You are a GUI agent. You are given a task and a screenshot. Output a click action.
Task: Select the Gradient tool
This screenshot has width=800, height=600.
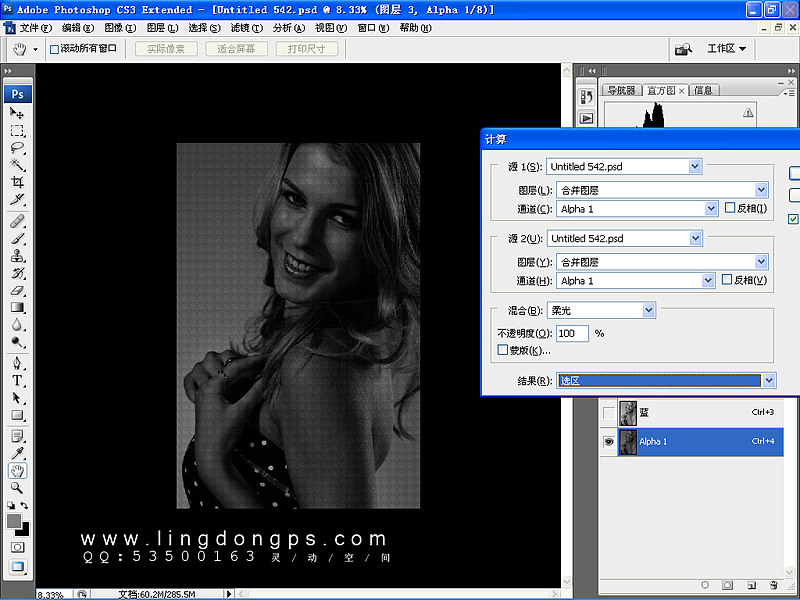pyautogui.click(x=17, y=308)
